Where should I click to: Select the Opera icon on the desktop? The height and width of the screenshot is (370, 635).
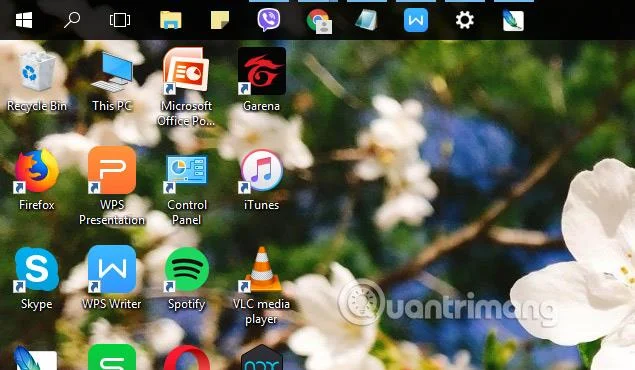(187, 358)
